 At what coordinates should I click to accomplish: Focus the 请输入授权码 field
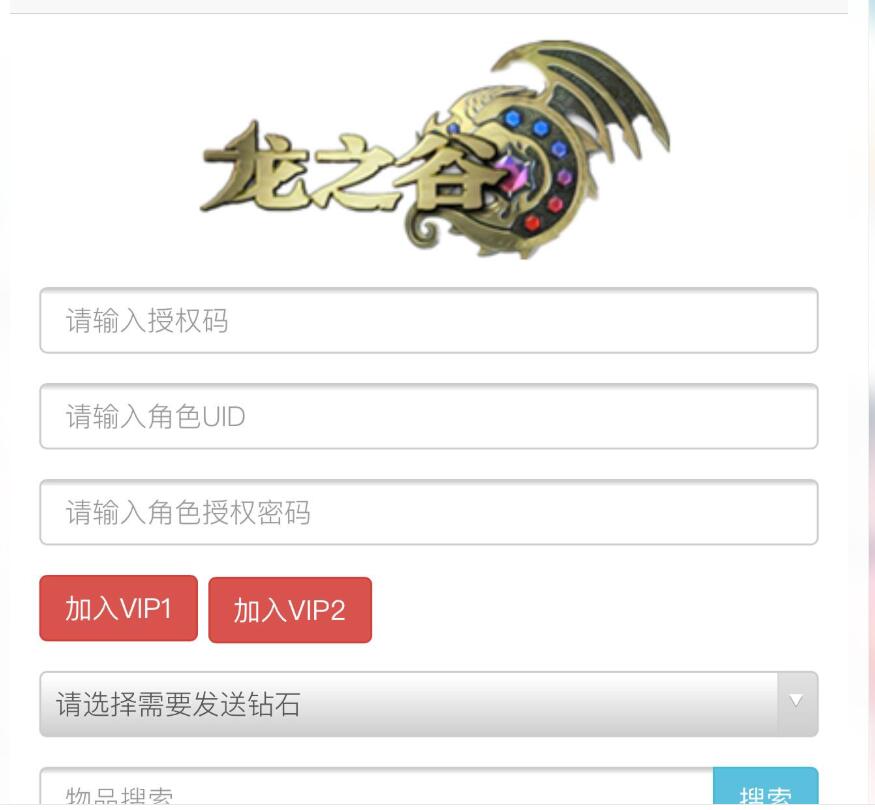(x=429, y=321)
